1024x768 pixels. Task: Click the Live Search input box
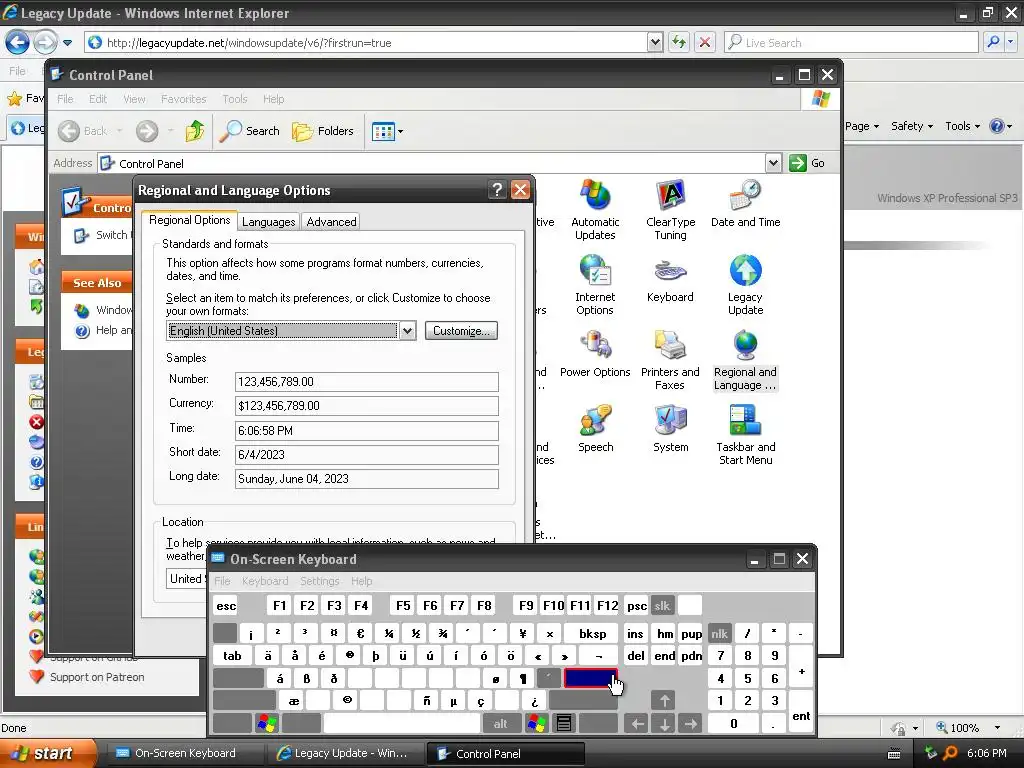click(859, 42)
